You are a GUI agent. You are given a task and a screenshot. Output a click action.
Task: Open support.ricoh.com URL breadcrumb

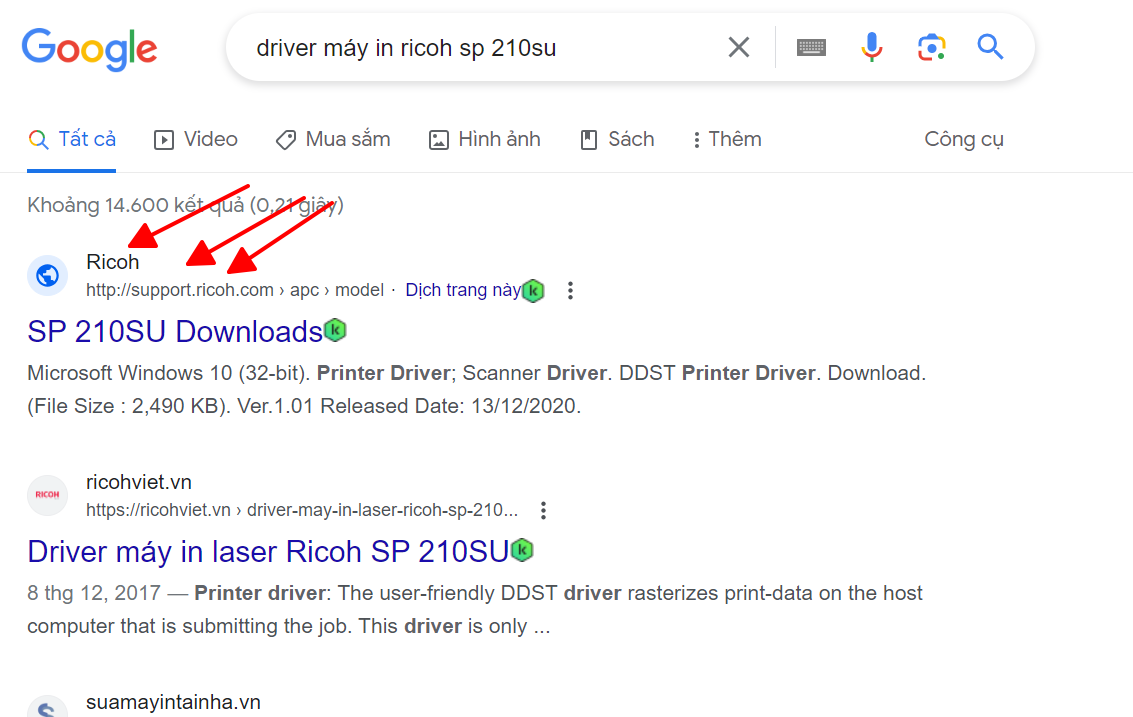coord(235,290)
